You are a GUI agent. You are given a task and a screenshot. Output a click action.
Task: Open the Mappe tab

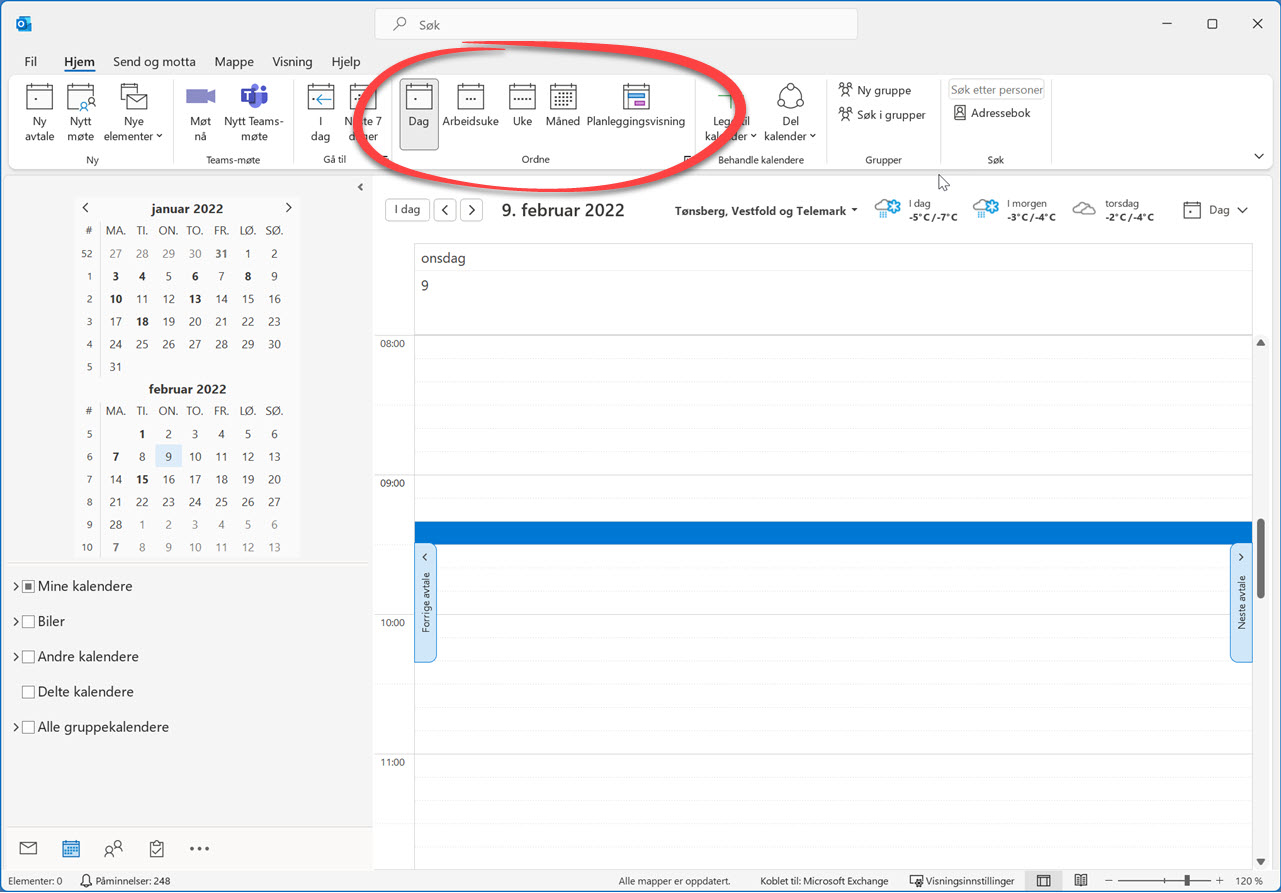tap(234, 61)
